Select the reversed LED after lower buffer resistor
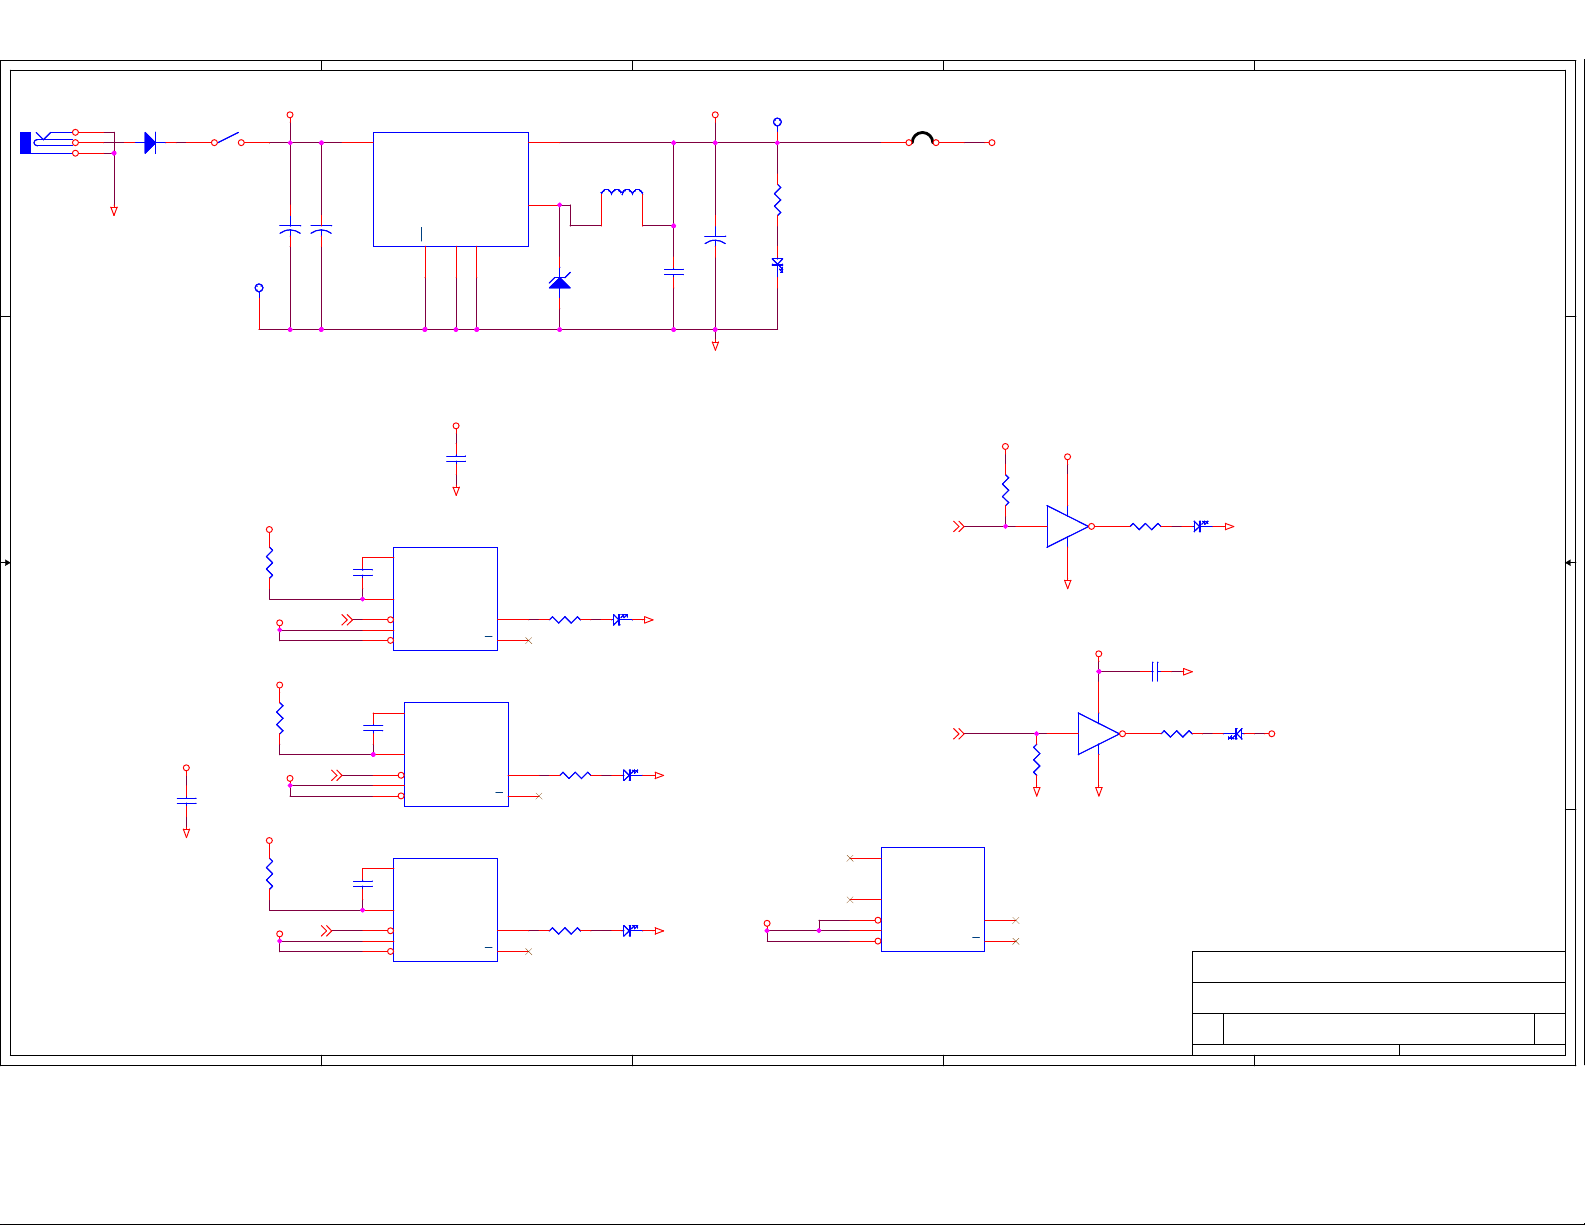The image size is (1585, 1225). (1236, 734)
